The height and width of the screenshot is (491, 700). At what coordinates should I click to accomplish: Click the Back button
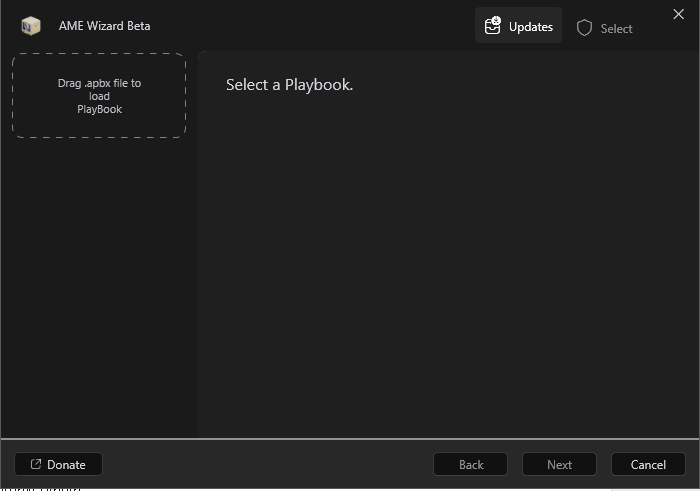(470, 464)
